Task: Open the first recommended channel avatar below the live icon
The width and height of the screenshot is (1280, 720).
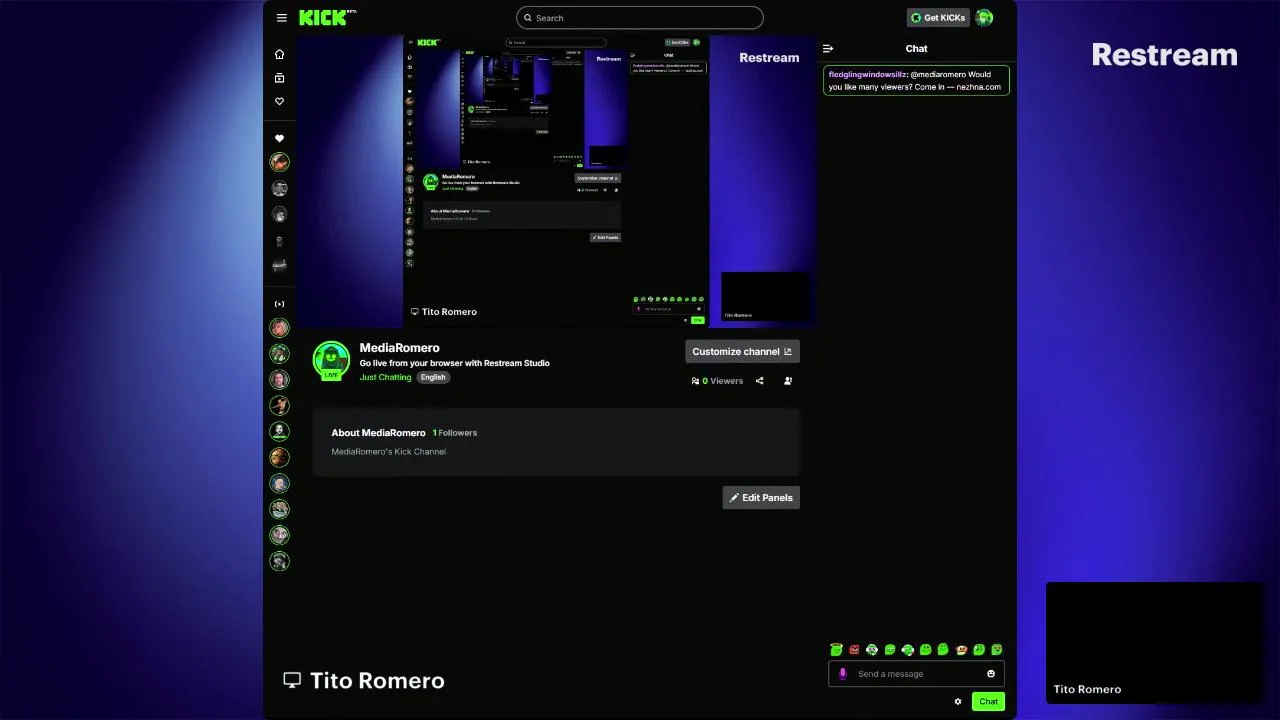Action: click(x=279, y=328)
